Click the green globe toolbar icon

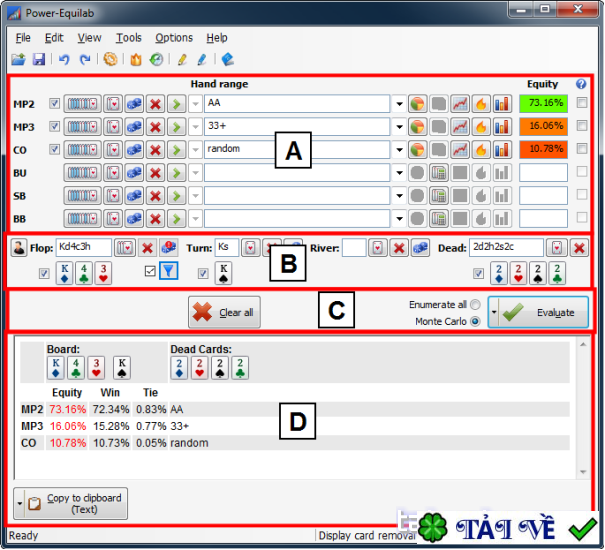click(x=156, y=59)
